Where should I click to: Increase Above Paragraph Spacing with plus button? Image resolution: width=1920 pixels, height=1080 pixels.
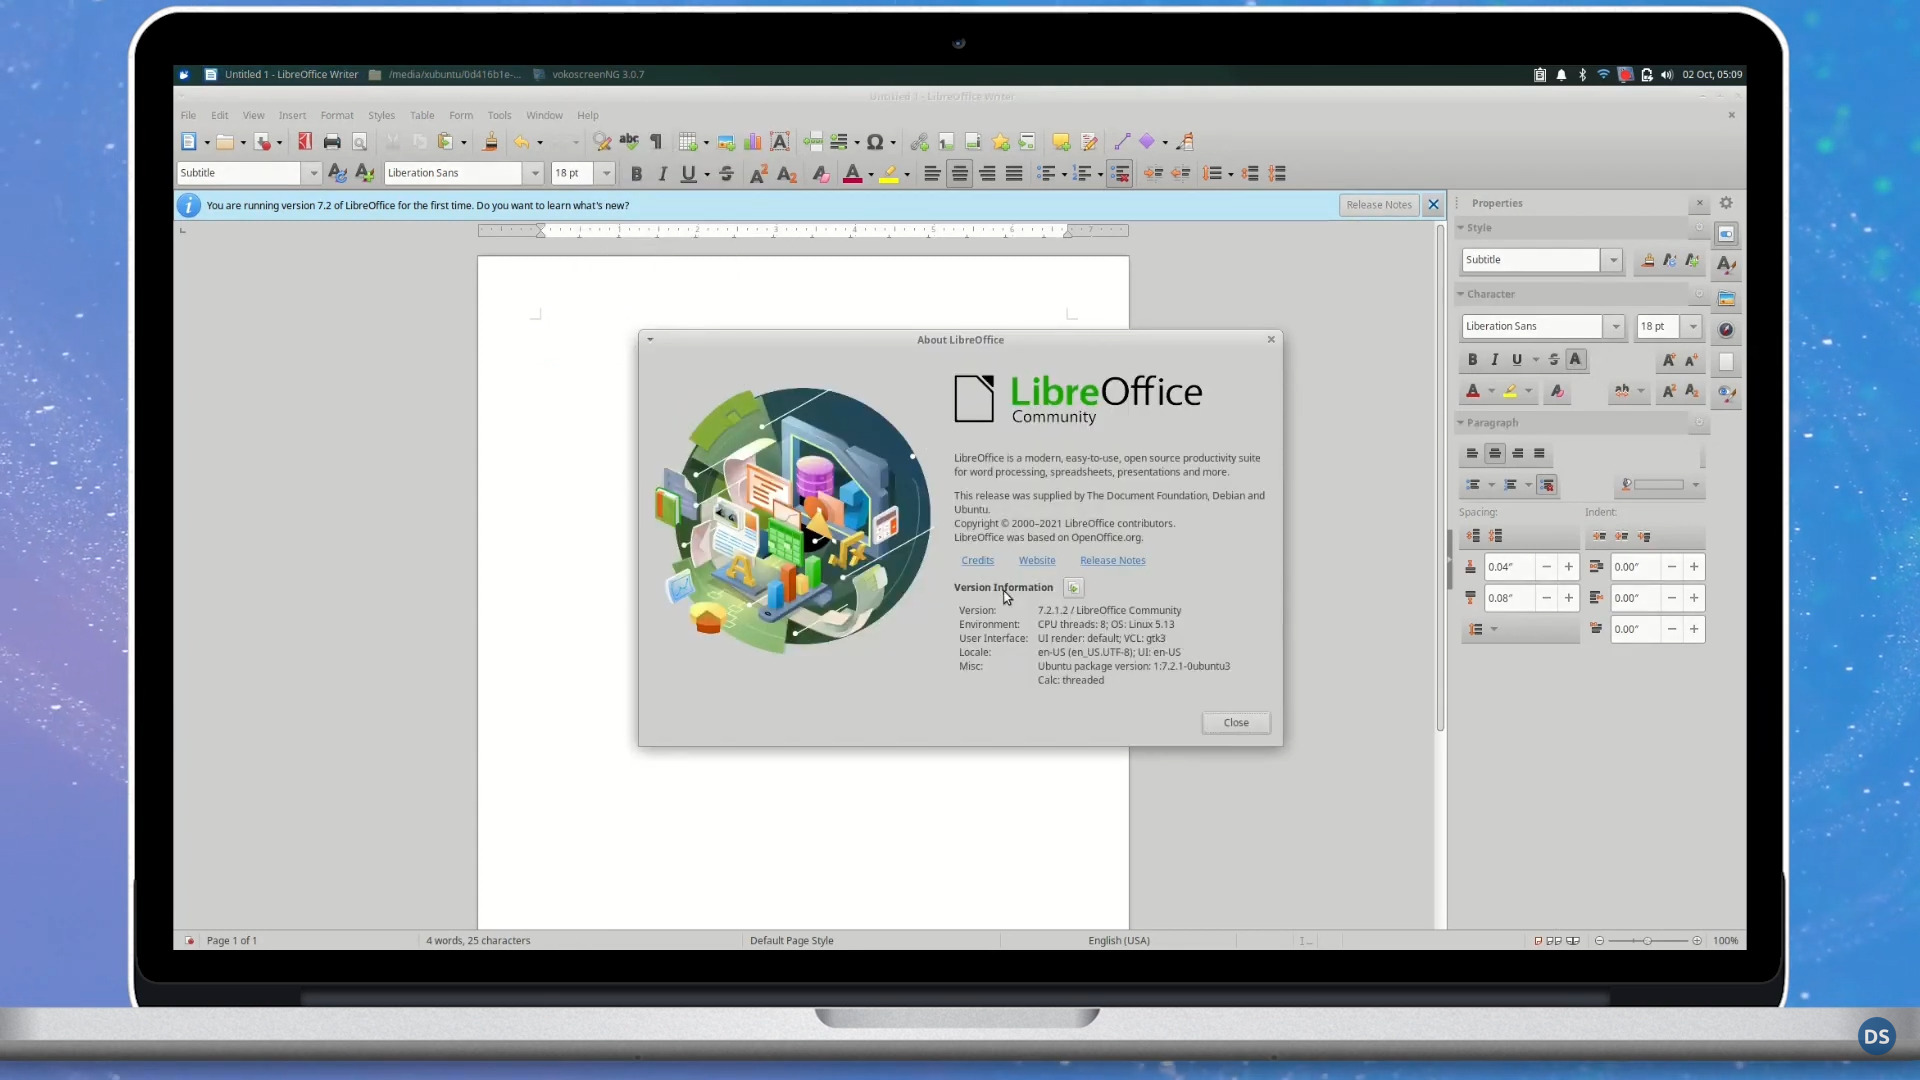pos(1569,567)
